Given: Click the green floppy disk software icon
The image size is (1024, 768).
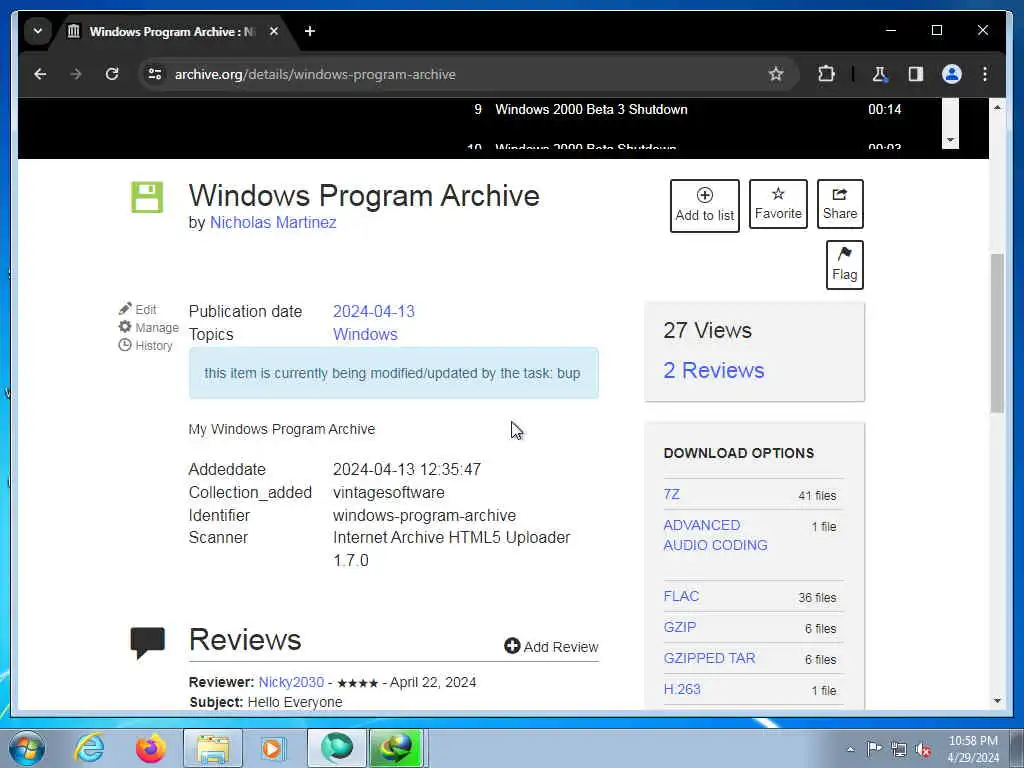Looking at the screenshot, I should 147,197.
